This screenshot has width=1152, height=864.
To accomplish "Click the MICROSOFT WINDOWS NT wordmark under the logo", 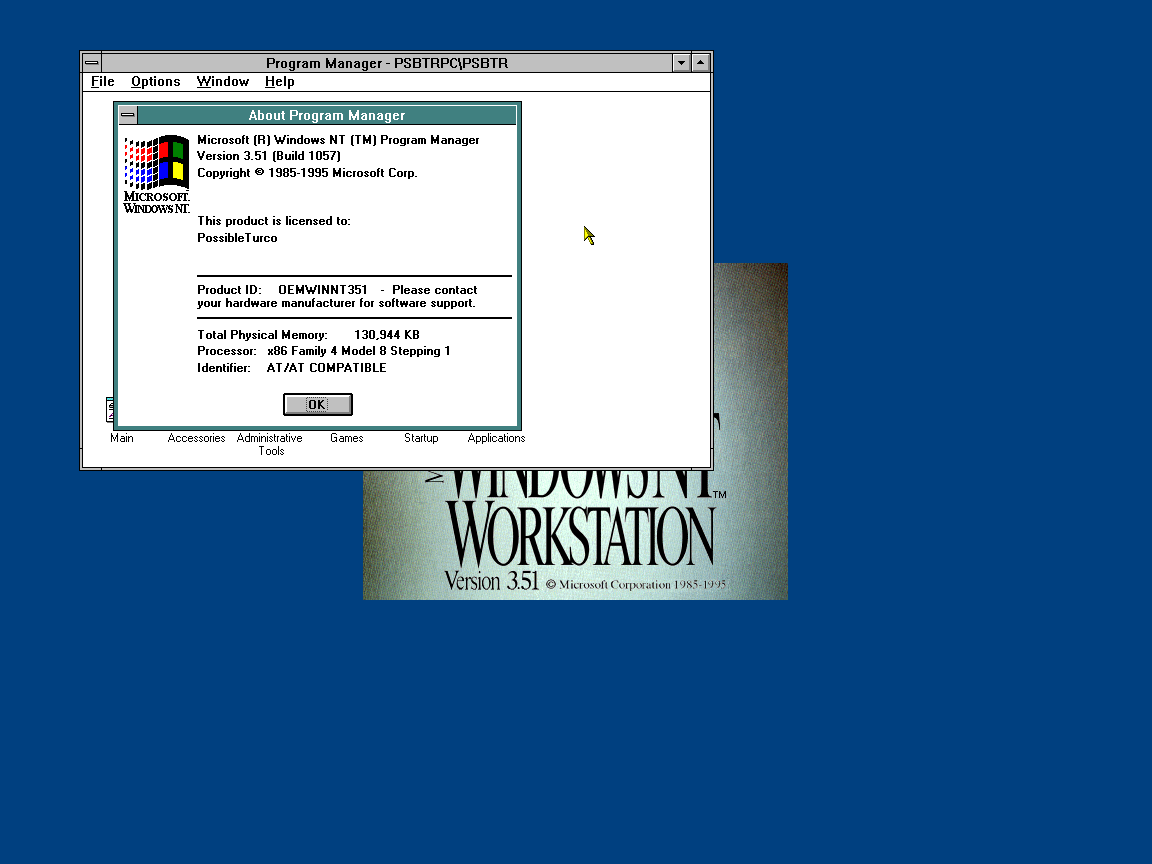I will point(155,202).
